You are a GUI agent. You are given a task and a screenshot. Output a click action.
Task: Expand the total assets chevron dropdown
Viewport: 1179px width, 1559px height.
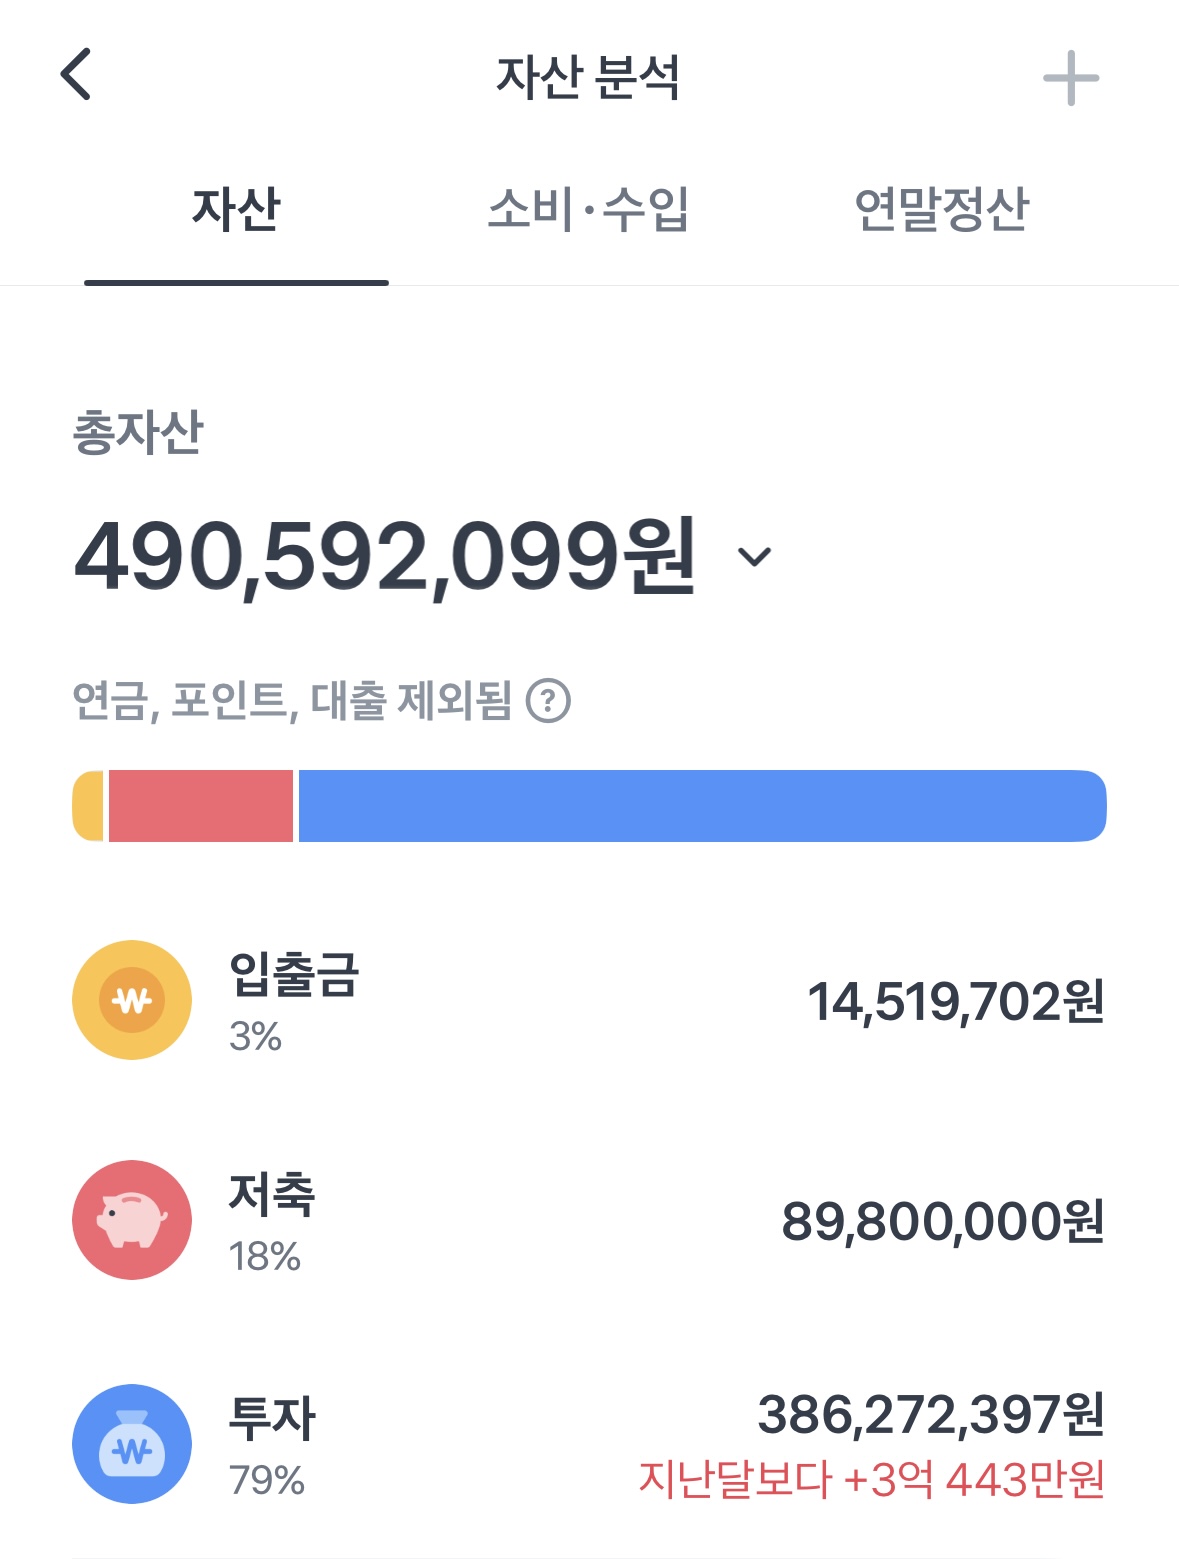754,557
